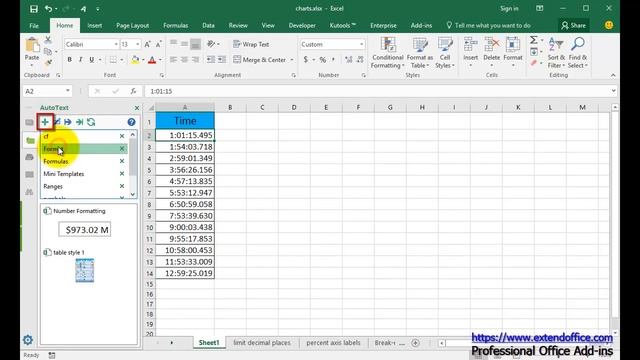Apply the Percent Style format
The width and height of the screenshot is (640, 360).
322,60
